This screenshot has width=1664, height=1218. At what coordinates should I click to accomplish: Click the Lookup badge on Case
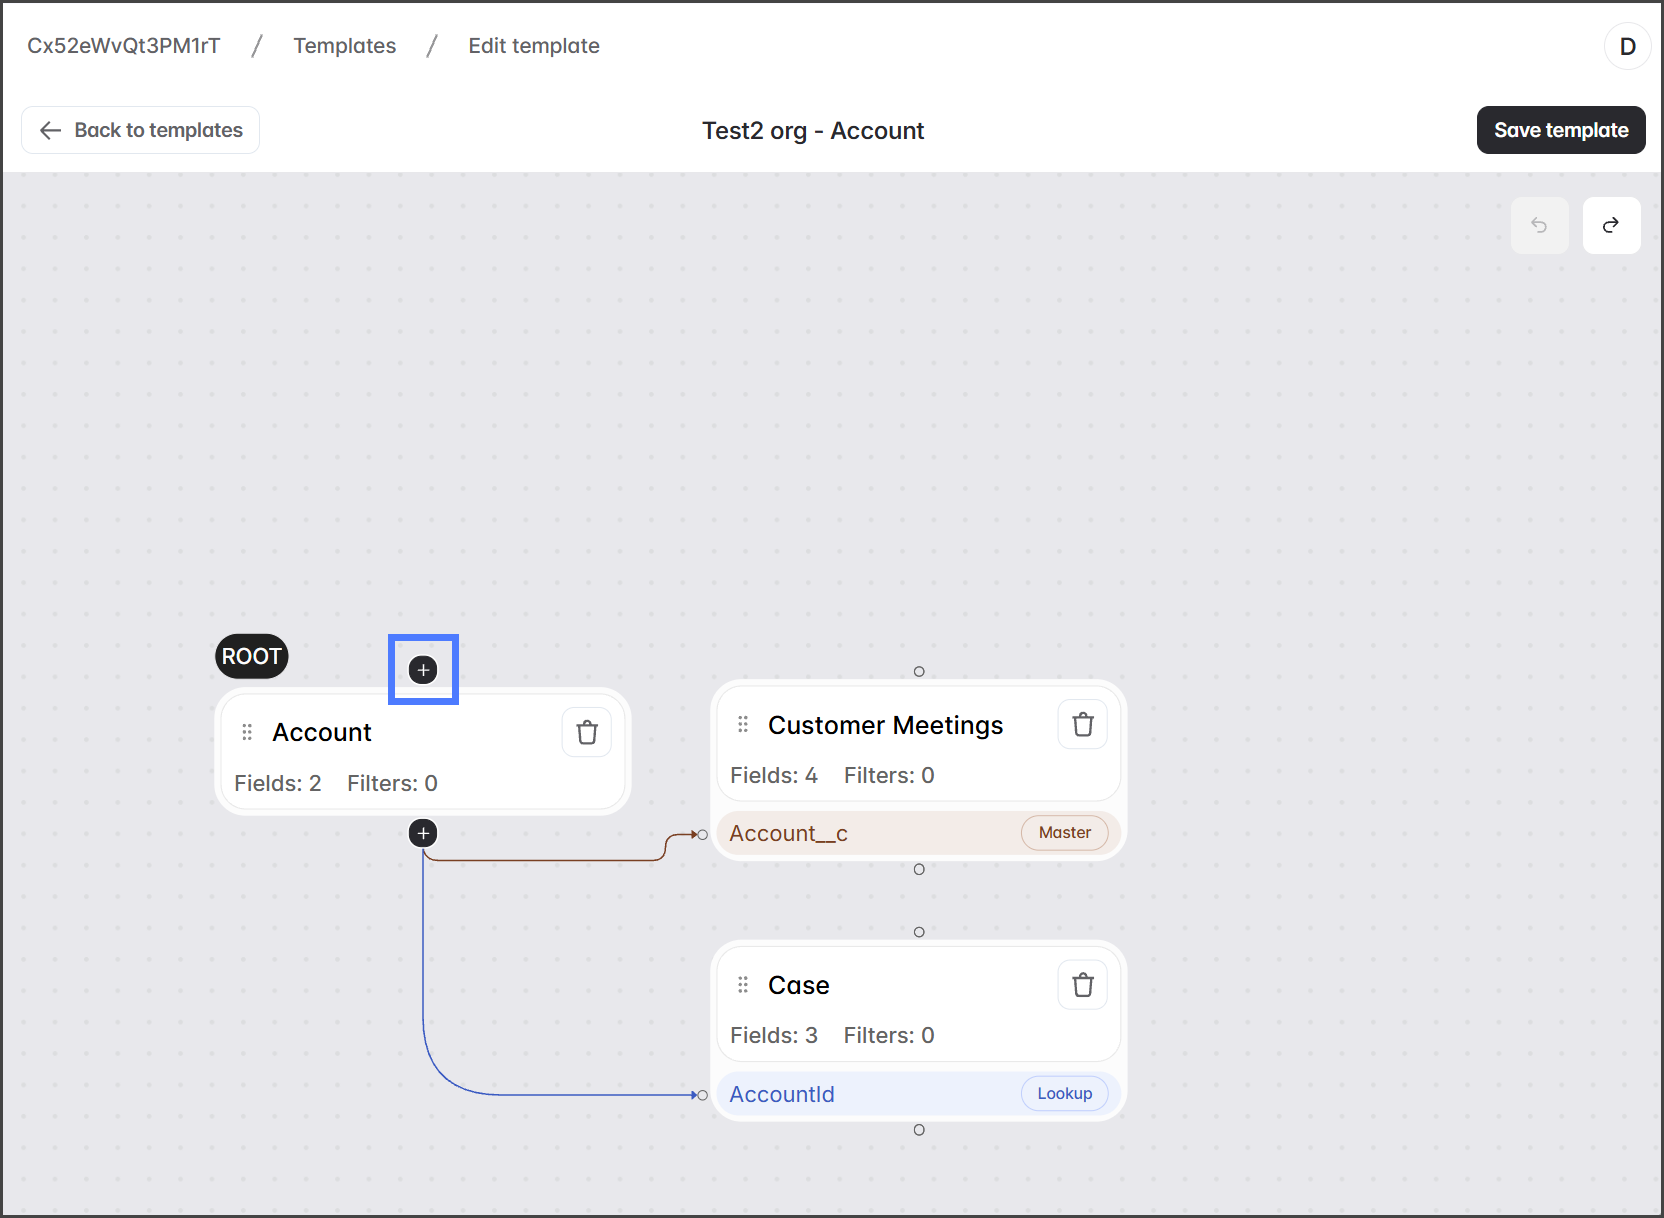click(1064, 1094)
